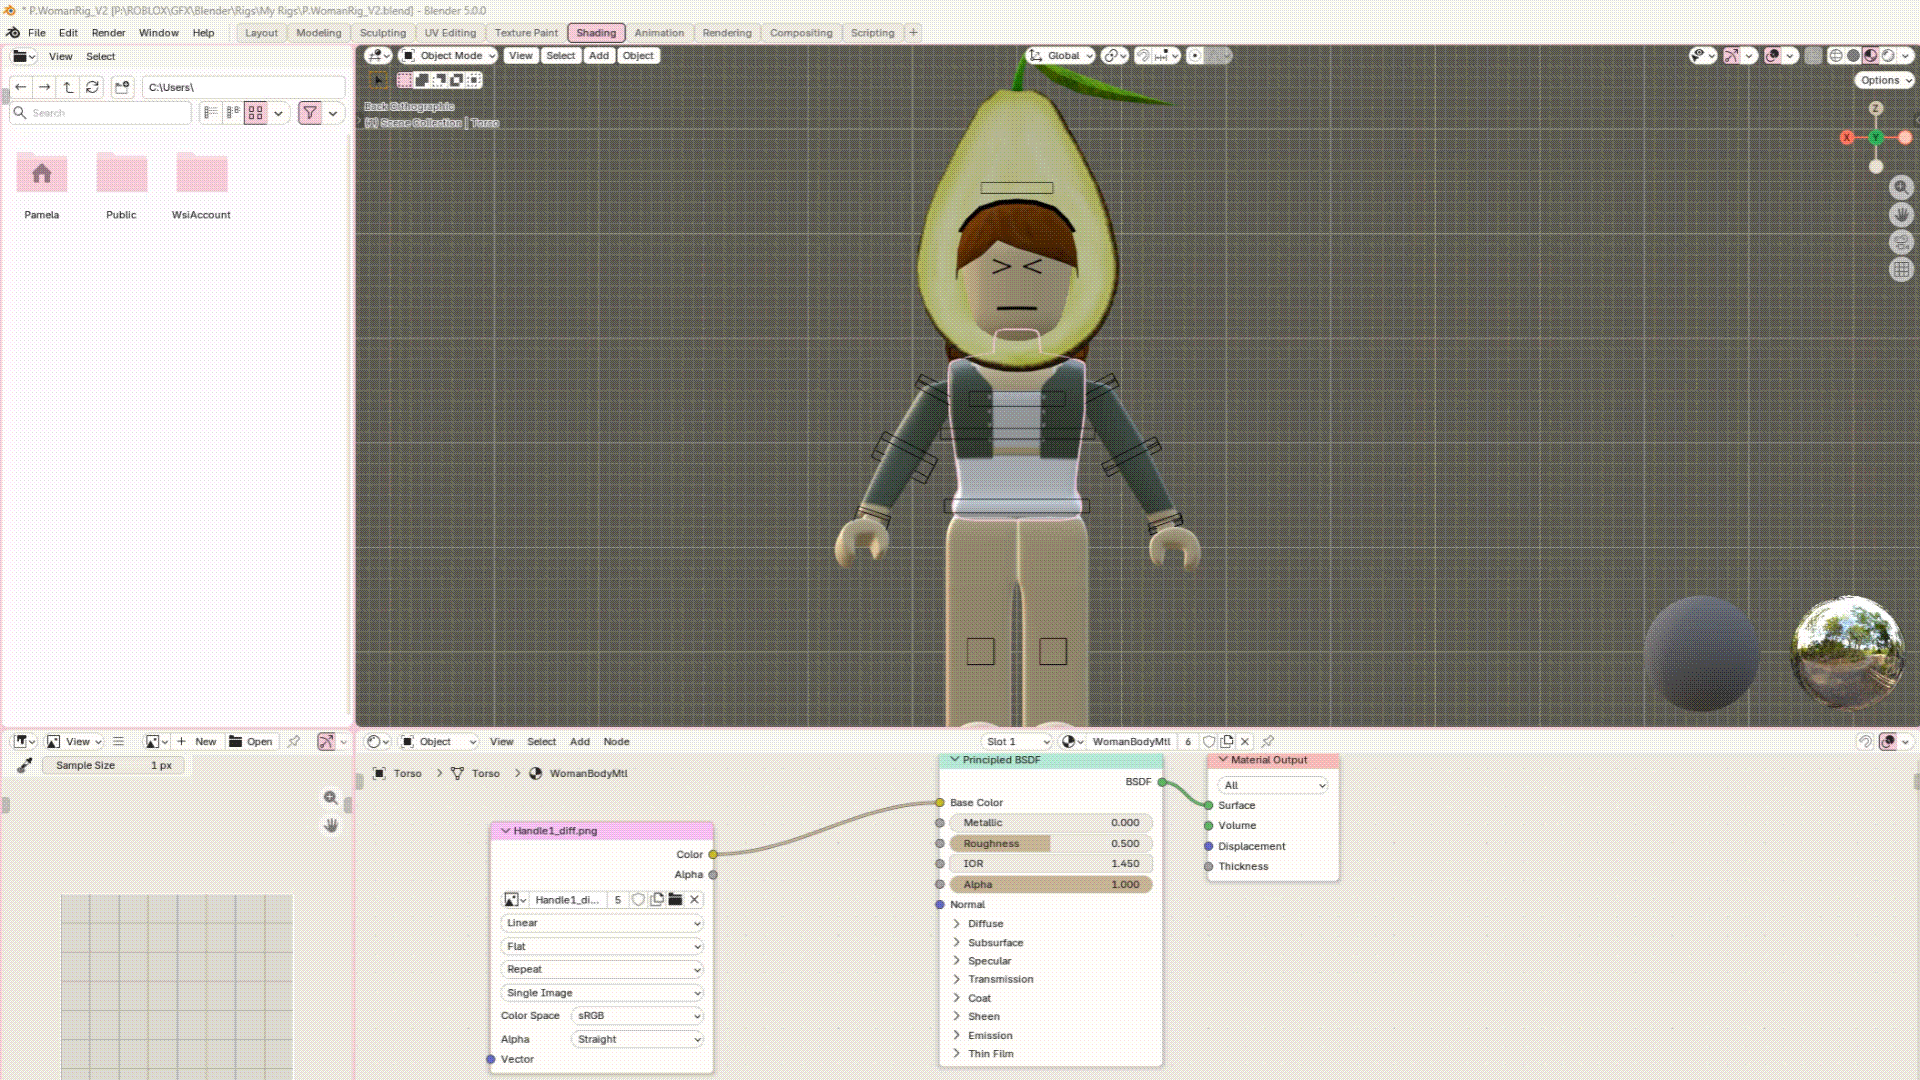Click the file browser search field

pyautogui.click(x=101, y=113)
